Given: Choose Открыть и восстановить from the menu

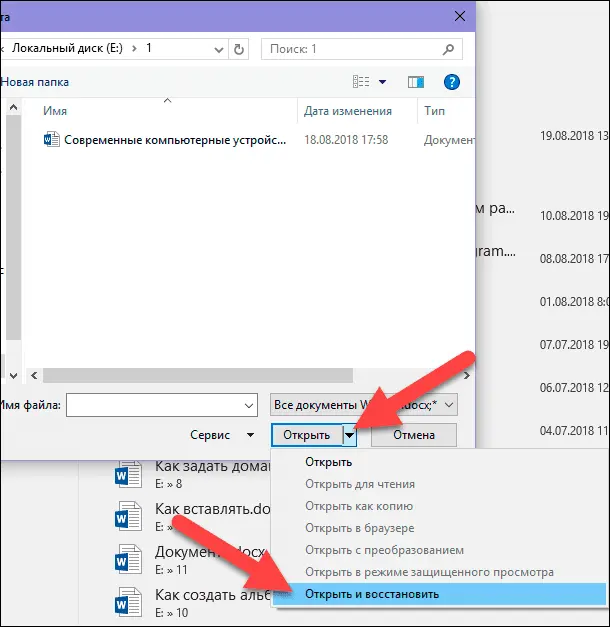Looking at the screenshot, I should pyautogui.click(x=371, y=594).
